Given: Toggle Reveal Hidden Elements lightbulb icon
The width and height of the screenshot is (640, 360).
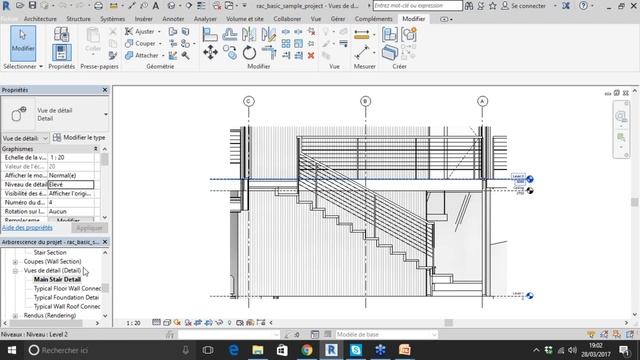Looking at the screenshot, I should click(x=229, y=322).
